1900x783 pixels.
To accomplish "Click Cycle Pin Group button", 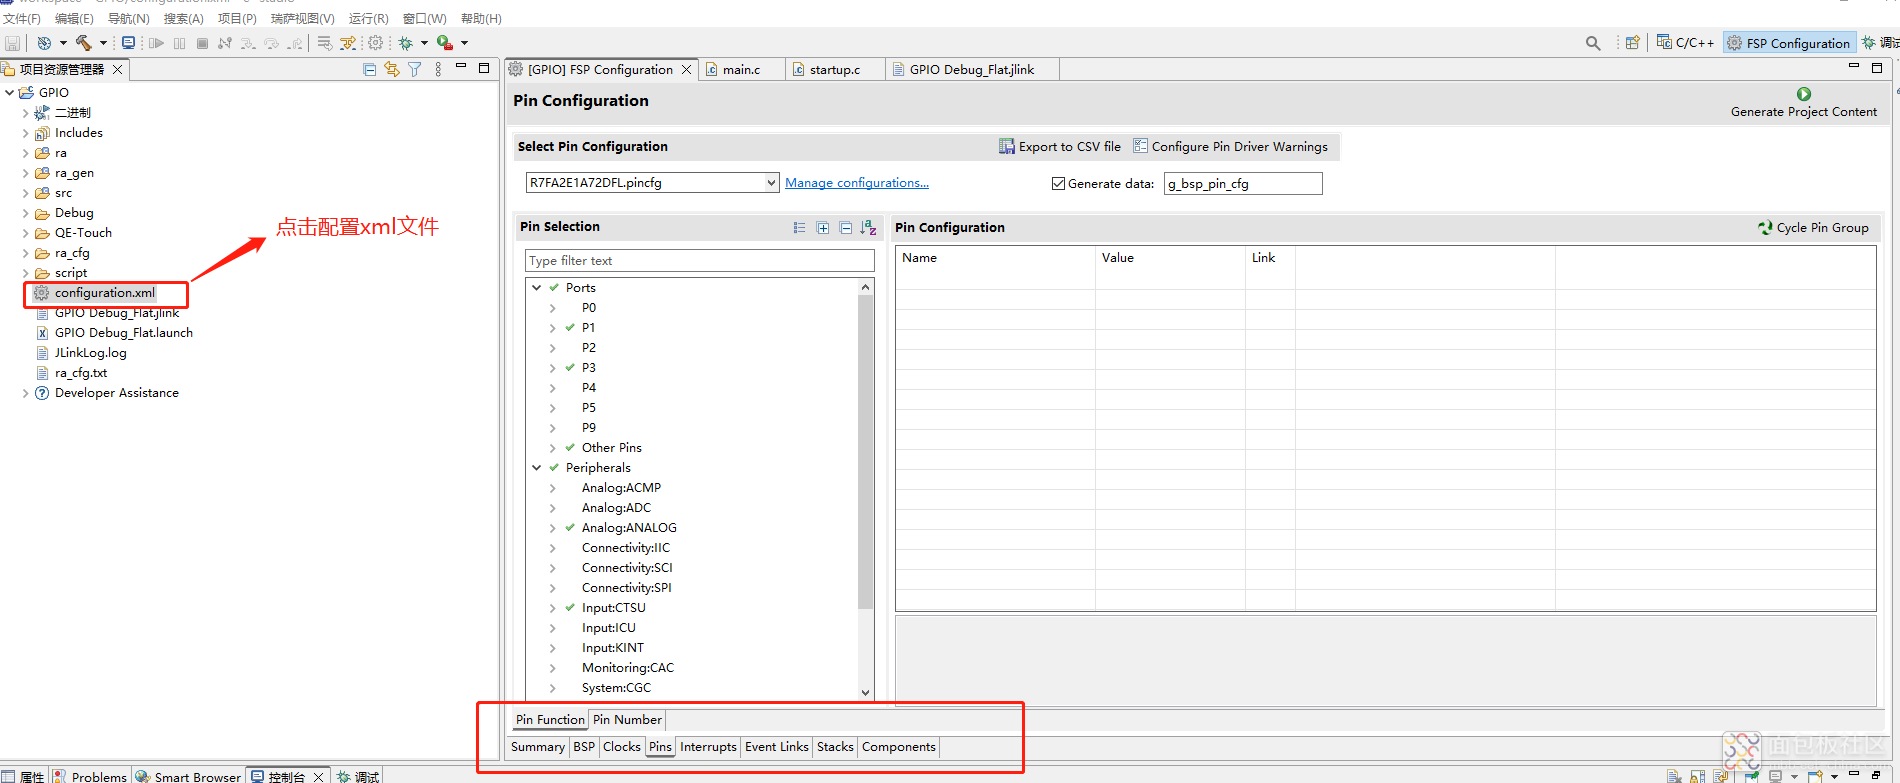I will [x=1813, y=227].
